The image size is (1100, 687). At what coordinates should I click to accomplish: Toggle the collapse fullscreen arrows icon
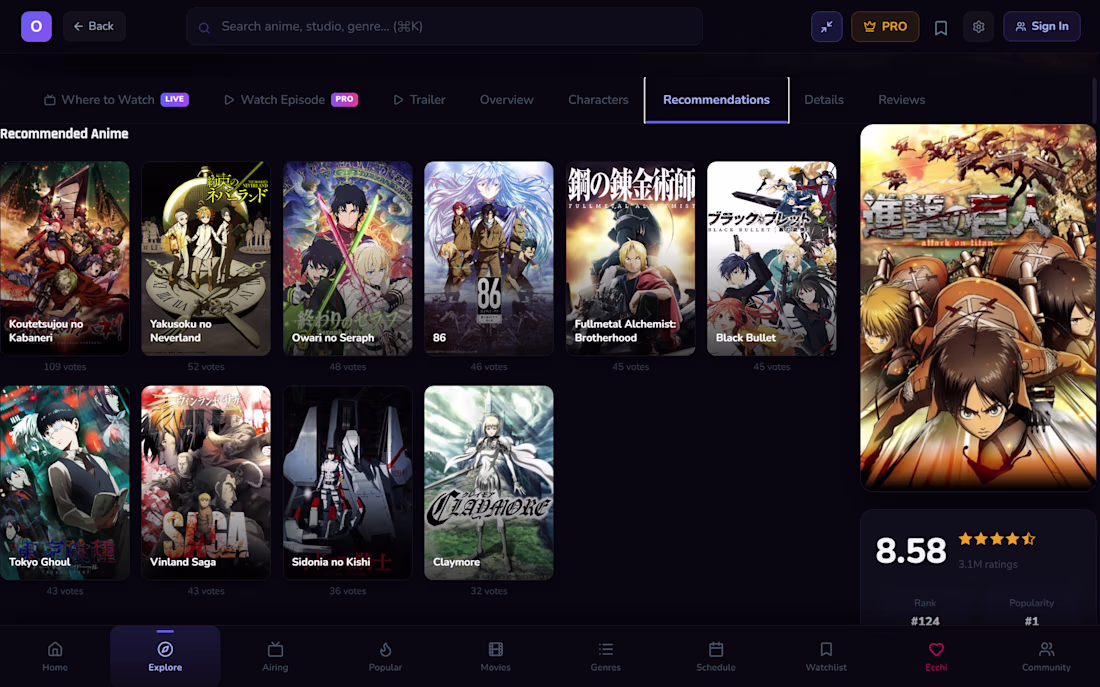[826, 27]
